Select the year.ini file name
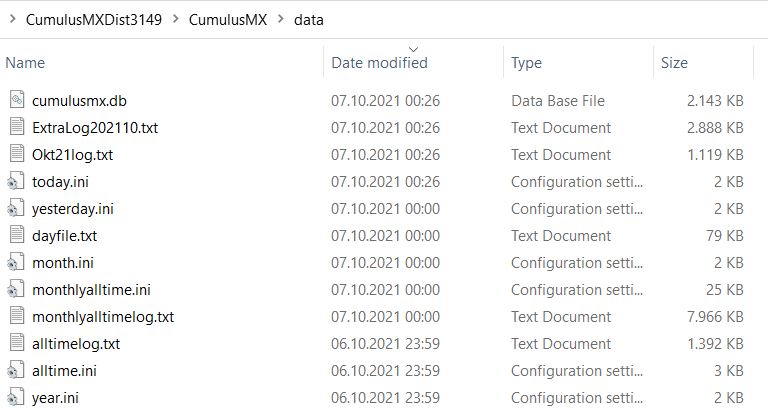Viewport: 768px width, 414px height. point(57,398)
